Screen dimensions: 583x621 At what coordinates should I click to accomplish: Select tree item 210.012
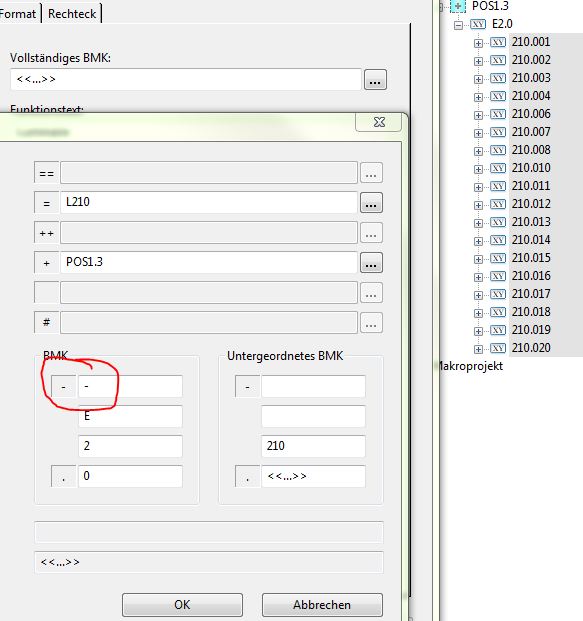[531, 204]
